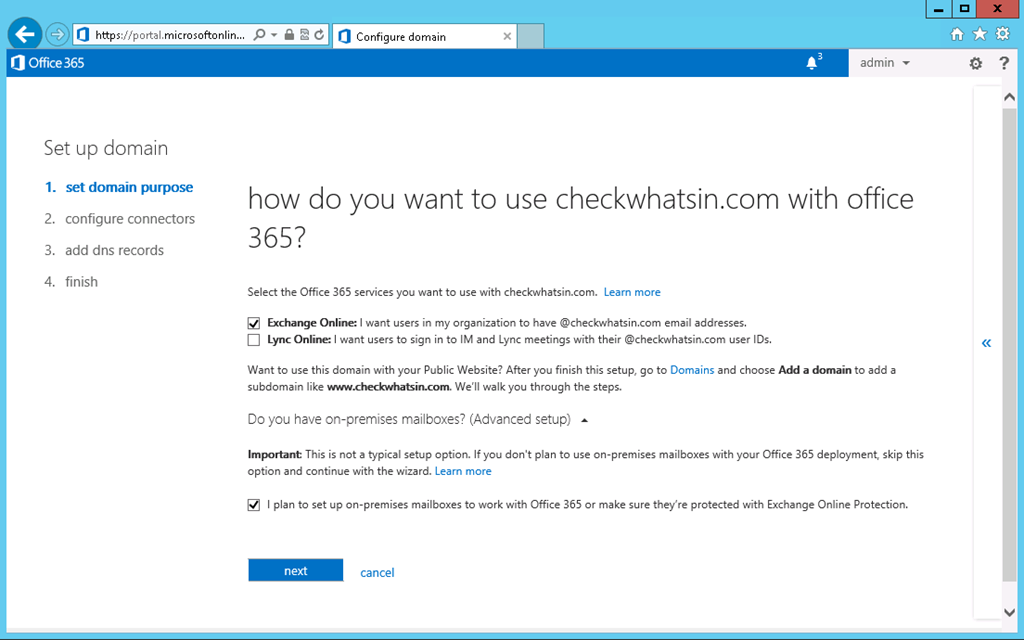The image size is (1024, 640).
Task: Open the address bar dropdown arrow
Action: [274, 35]
